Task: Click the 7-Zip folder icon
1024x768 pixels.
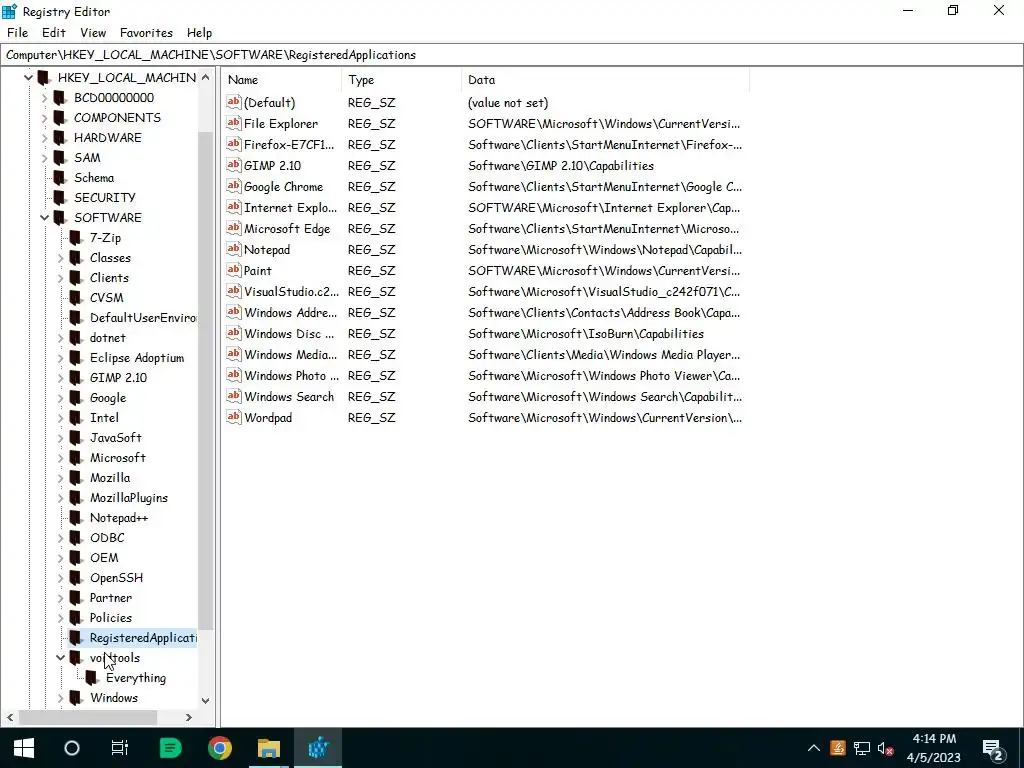Action: click(x=76, y=238)
